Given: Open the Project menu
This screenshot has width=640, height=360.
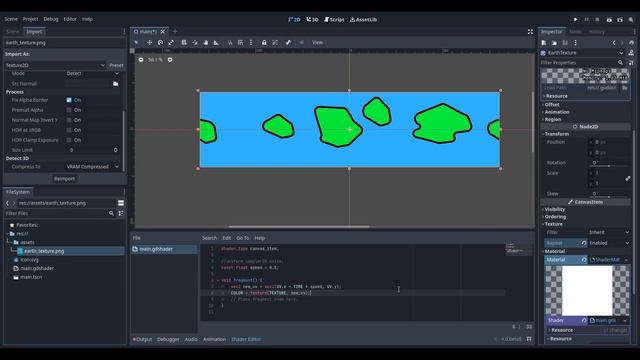Looking at the screenshot, I should 30,19.
